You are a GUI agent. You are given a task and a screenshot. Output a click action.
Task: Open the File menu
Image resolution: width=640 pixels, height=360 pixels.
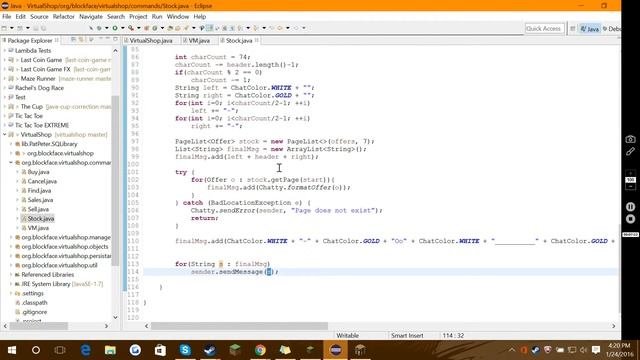pyautogui.click(x=7, y=16)
